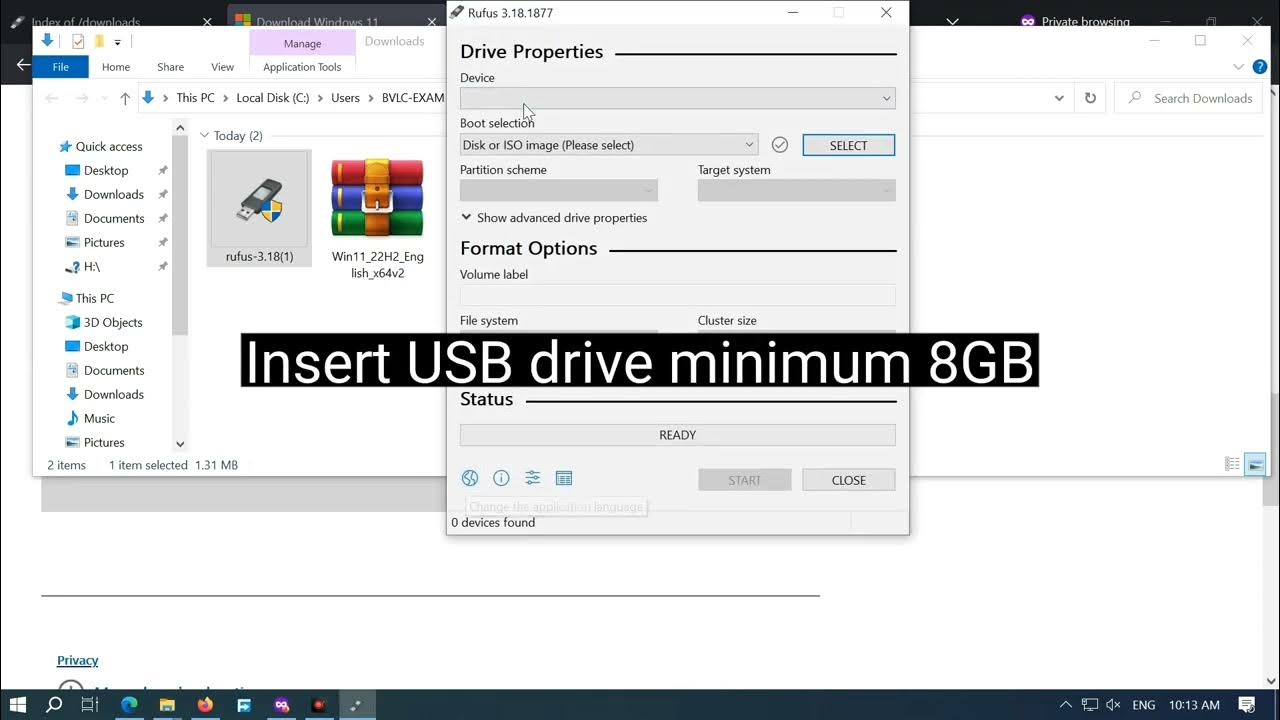1280x720 pixels.
Task: Switch Explorer to large icons view
Action: [x=1255, y=464]
